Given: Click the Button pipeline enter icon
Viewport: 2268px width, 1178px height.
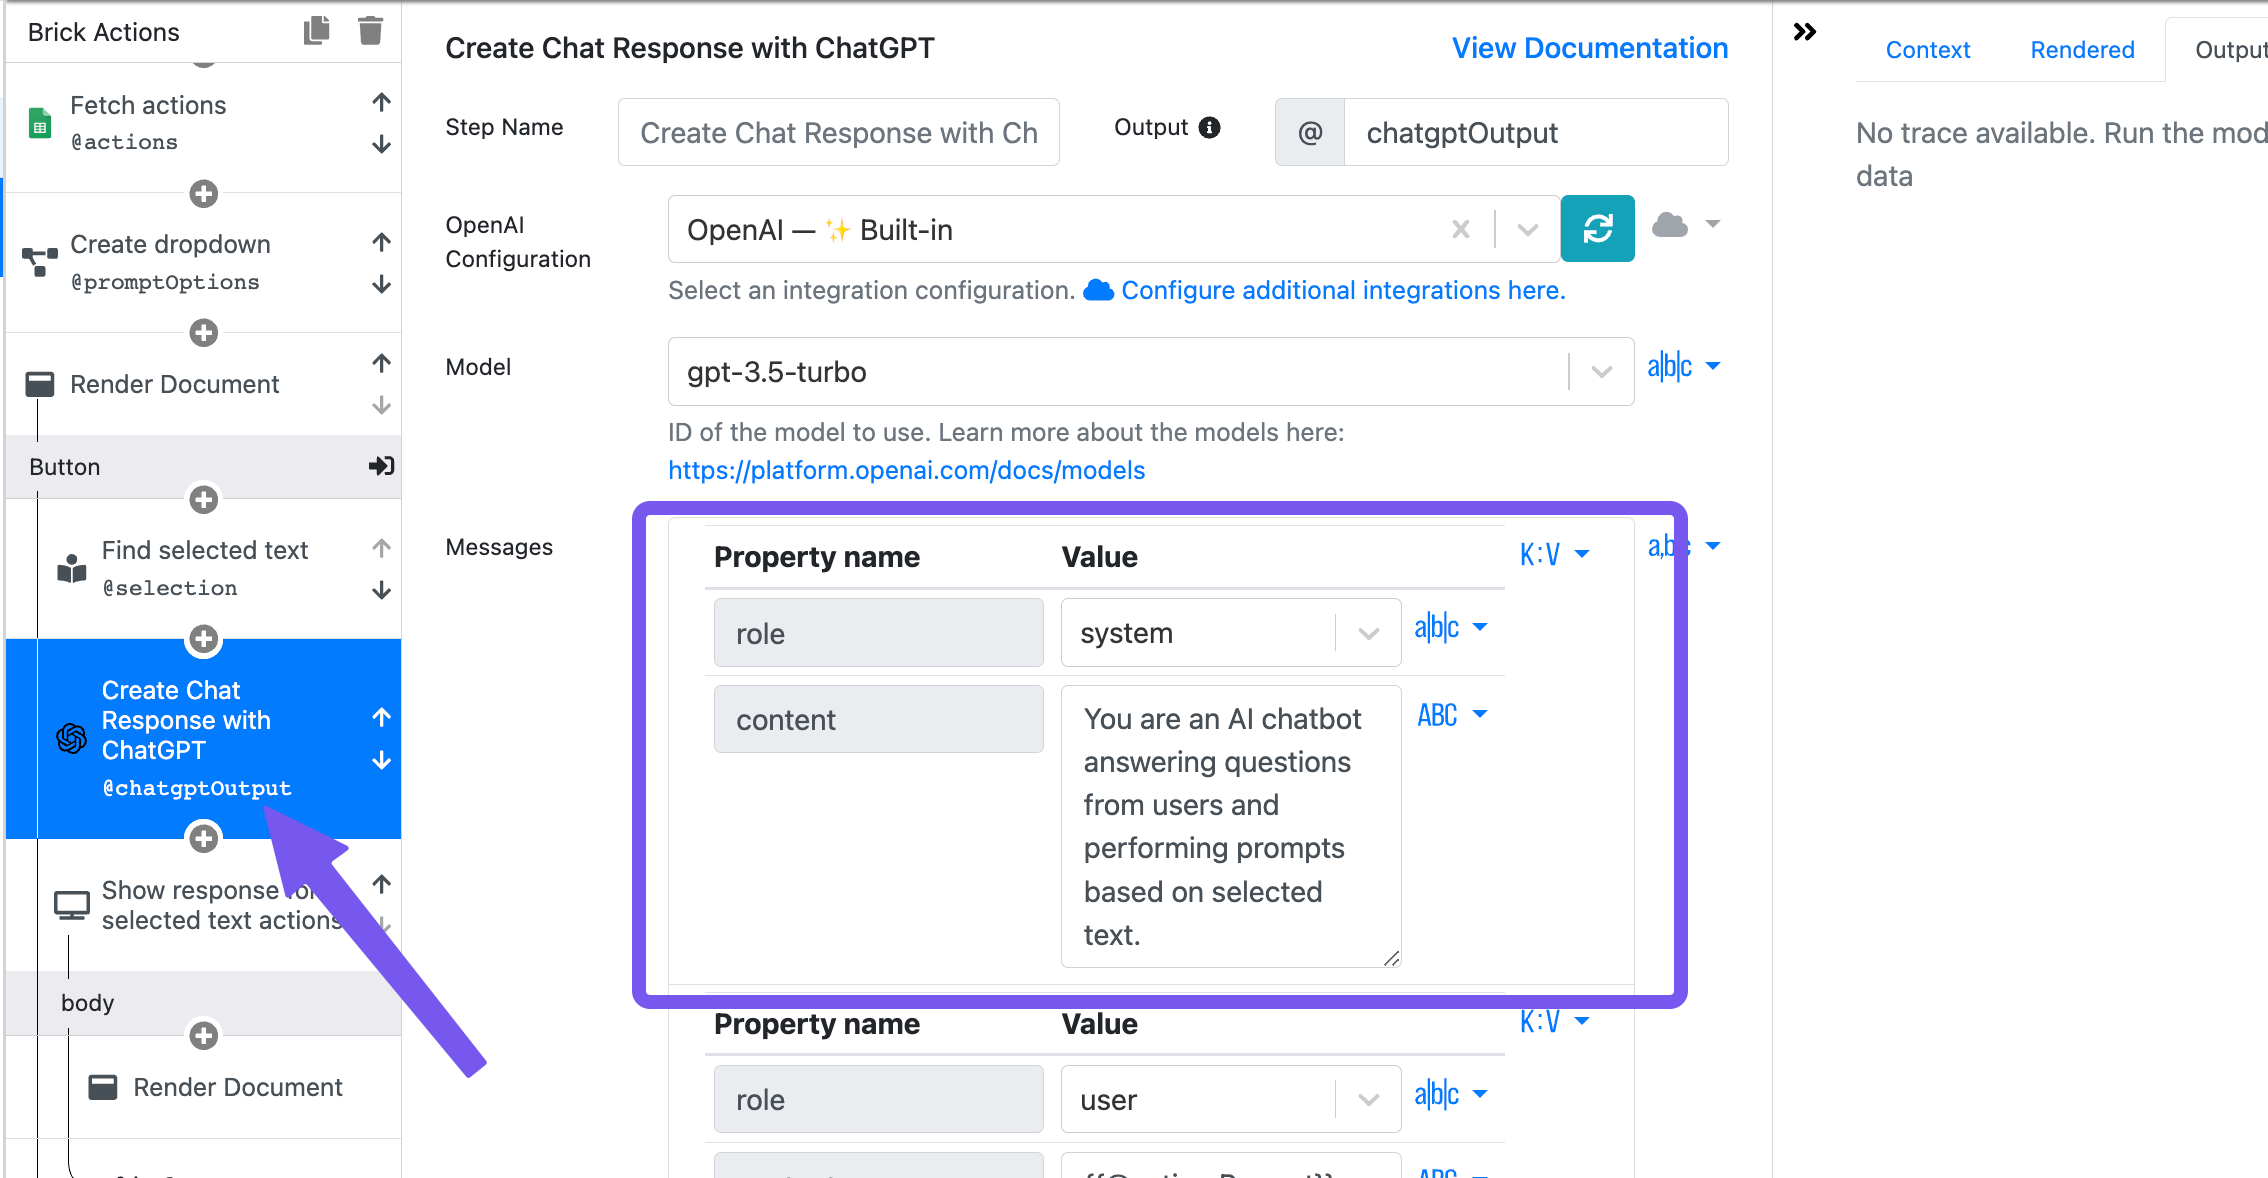Looking at the screenshot, I should pos(381,466).
